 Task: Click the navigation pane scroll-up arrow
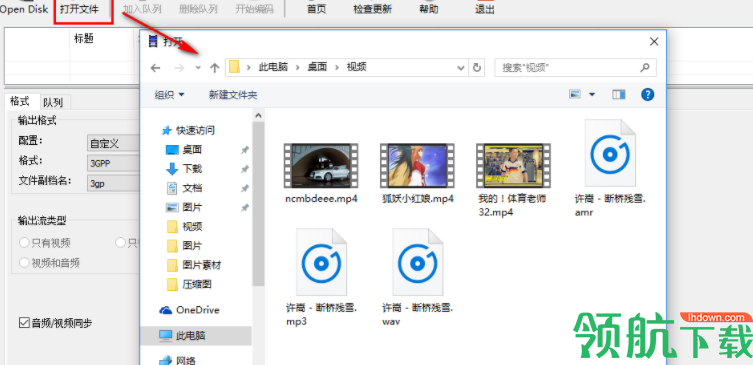click(258, 115)
